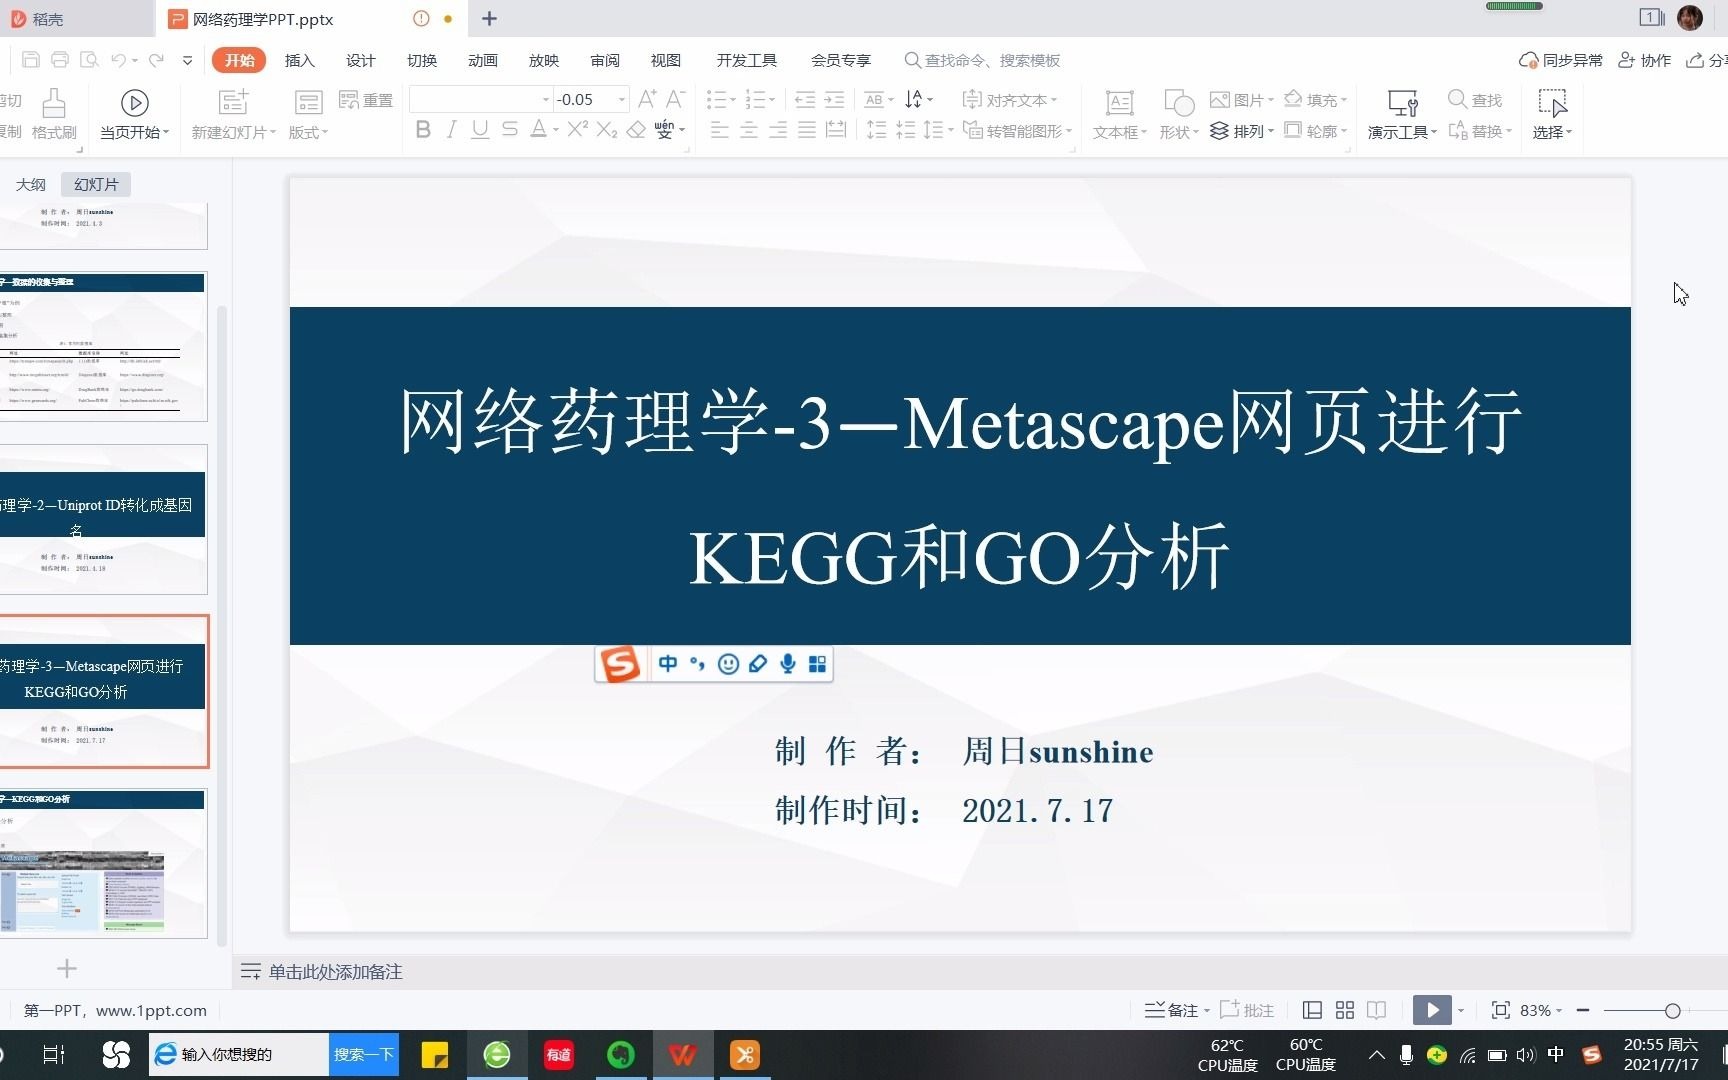Click the Collaborate button
This screenshot has height=1080, width=1728.
(x=1644, y=60)
